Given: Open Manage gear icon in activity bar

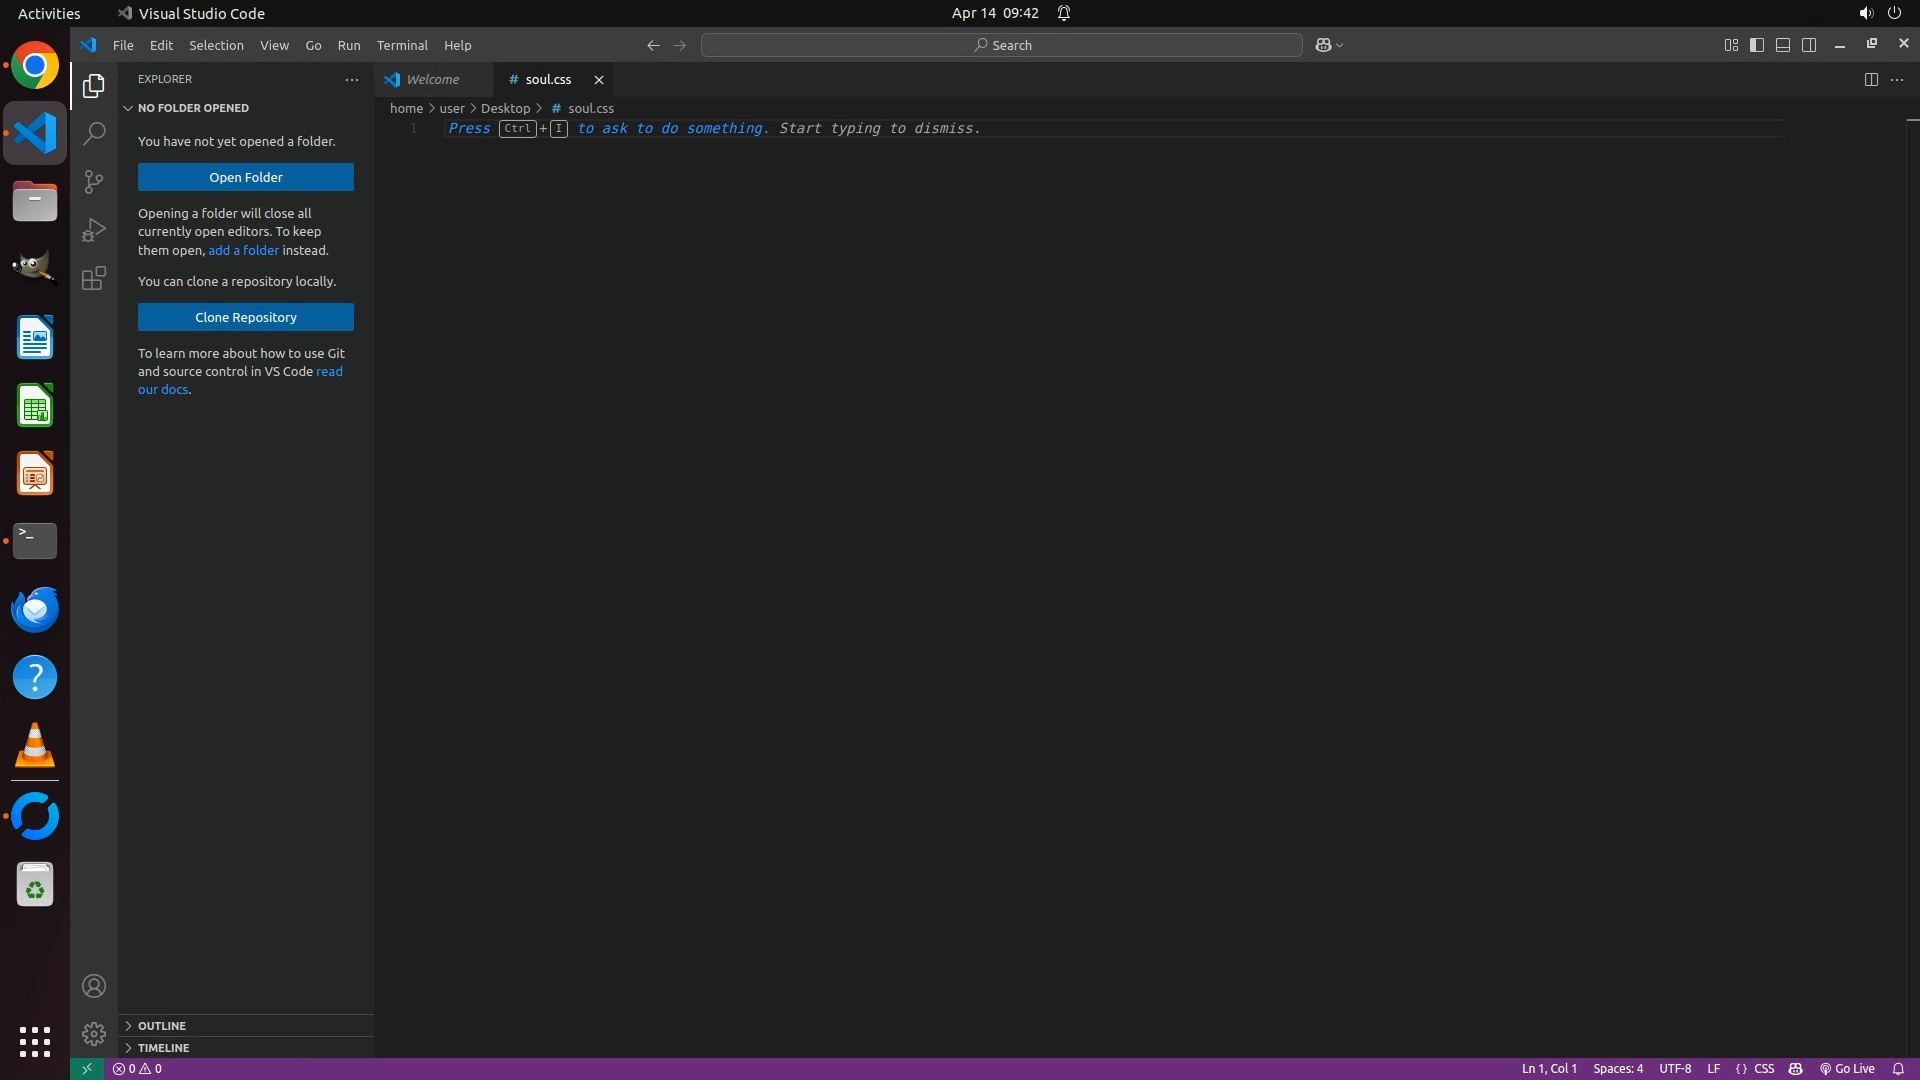Looking at the screenshot, I should click(x=94, y=1033).
